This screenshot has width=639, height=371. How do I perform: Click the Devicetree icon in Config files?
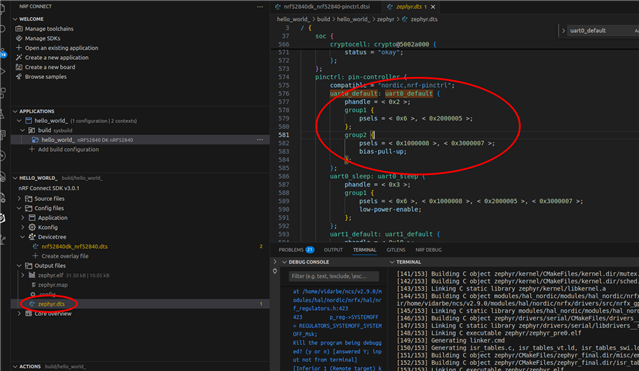tap(32, 237)
